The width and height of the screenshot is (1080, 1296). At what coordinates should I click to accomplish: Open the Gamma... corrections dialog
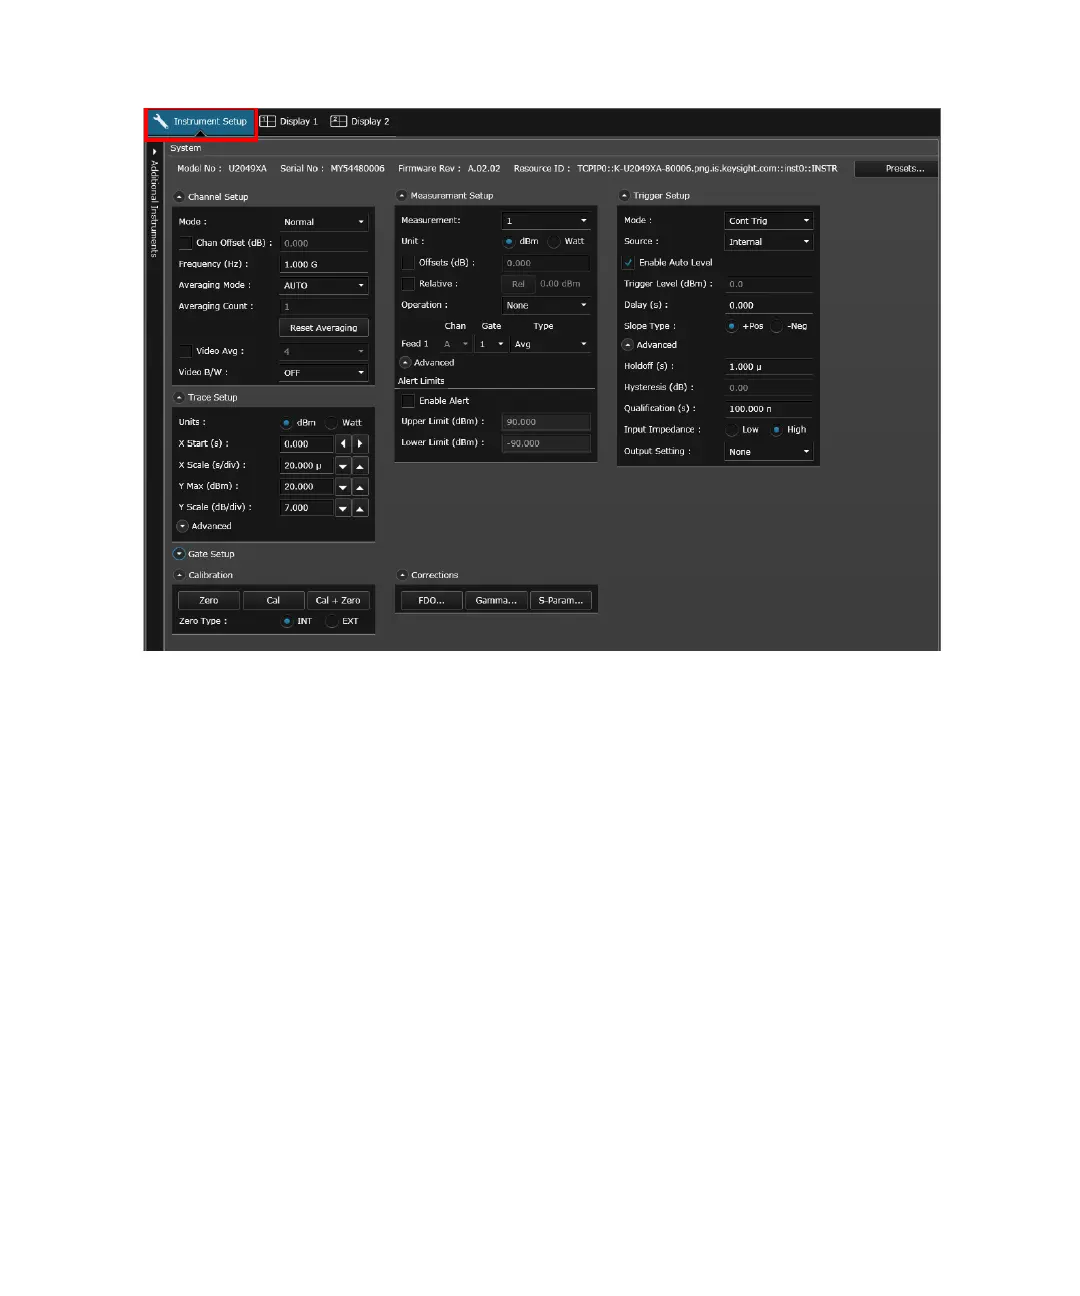click(496, 600)
